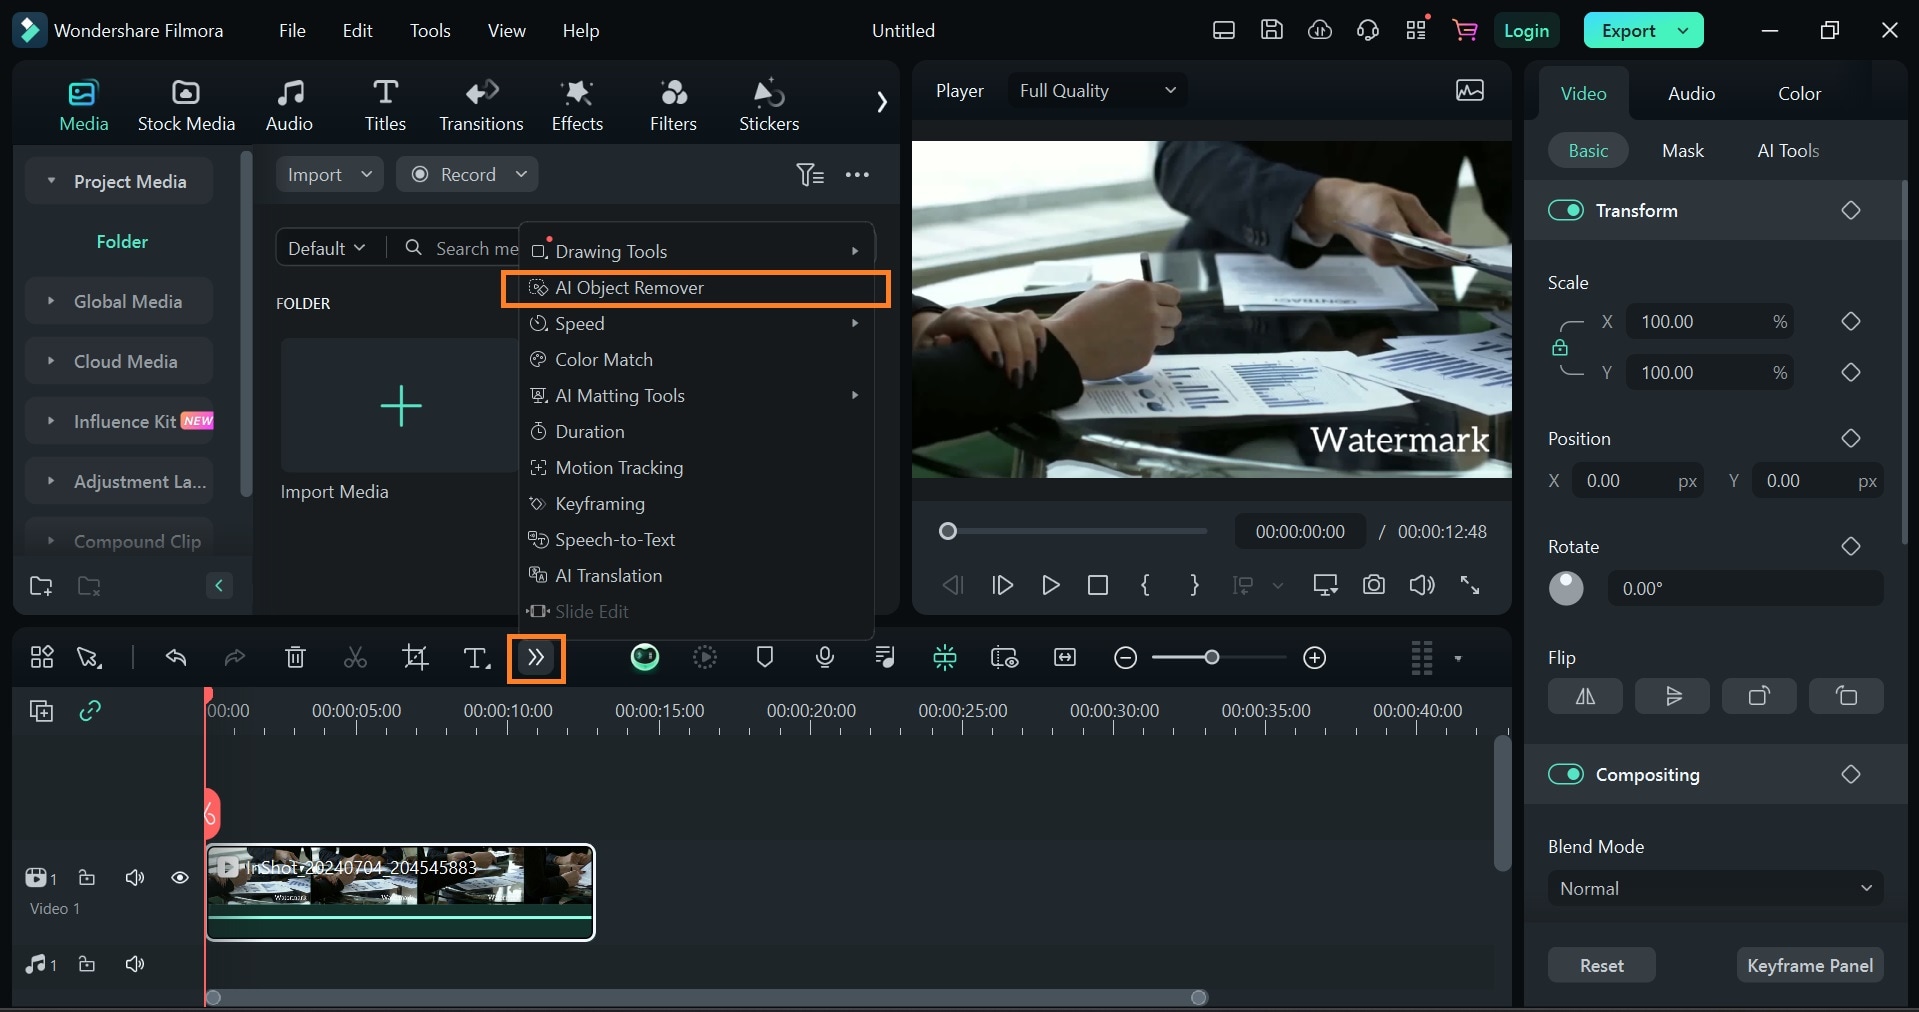Click the Login button
This screenshot has height=1012, width=1919.
(1527, 31)
